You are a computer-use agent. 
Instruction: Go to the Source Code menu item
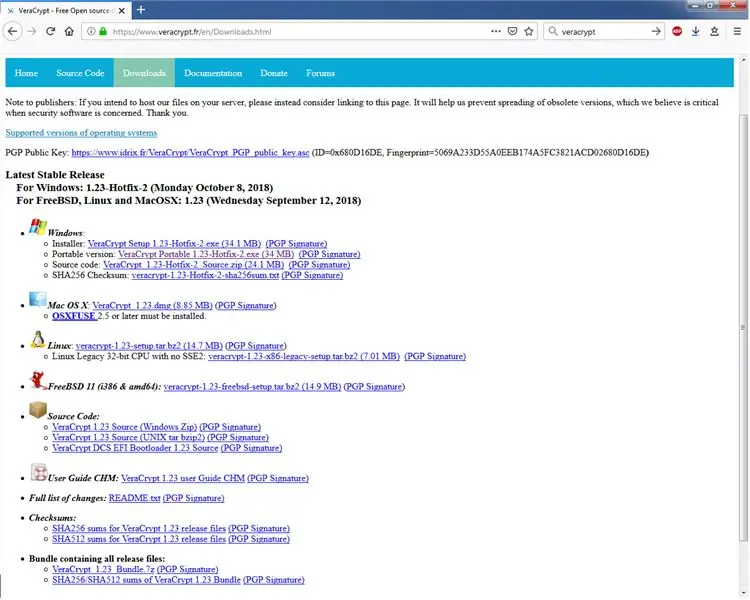[80, 73]
